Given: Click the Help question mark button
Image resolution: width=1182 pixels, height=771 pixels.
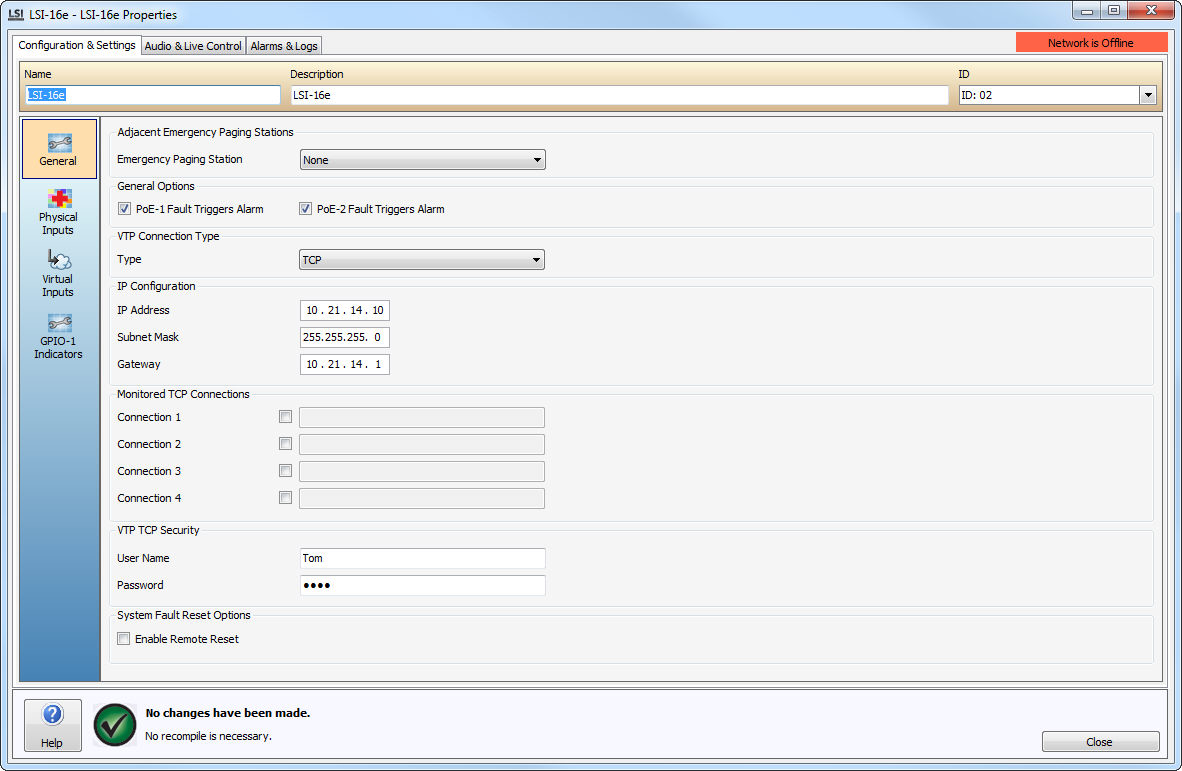Looking at the screenshot, I should [x=52, y=724].
